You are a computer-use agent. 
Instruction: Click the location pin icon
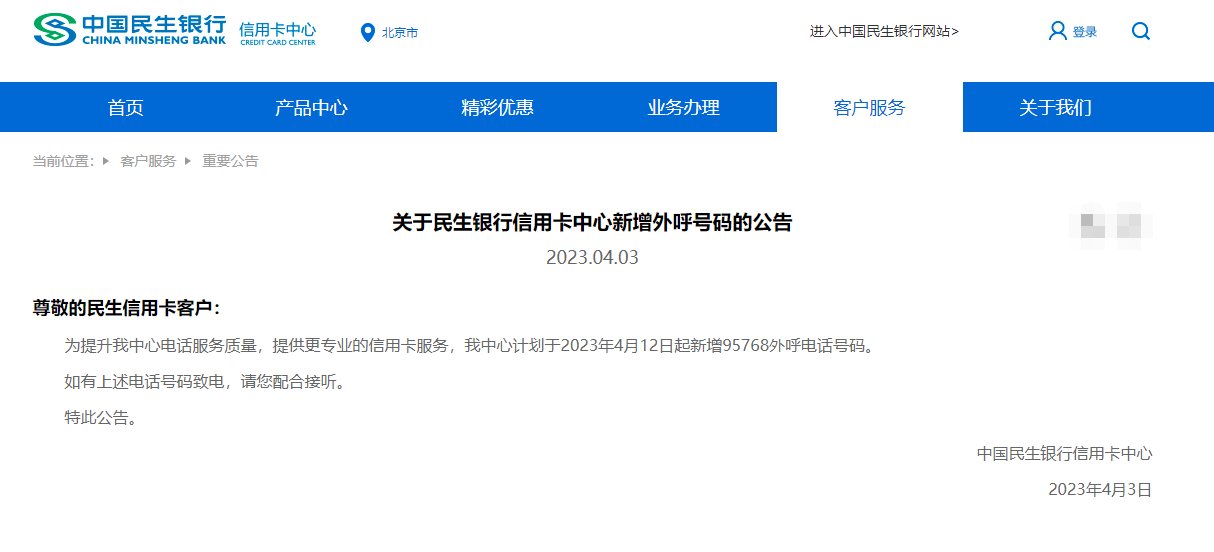(367, 32)
